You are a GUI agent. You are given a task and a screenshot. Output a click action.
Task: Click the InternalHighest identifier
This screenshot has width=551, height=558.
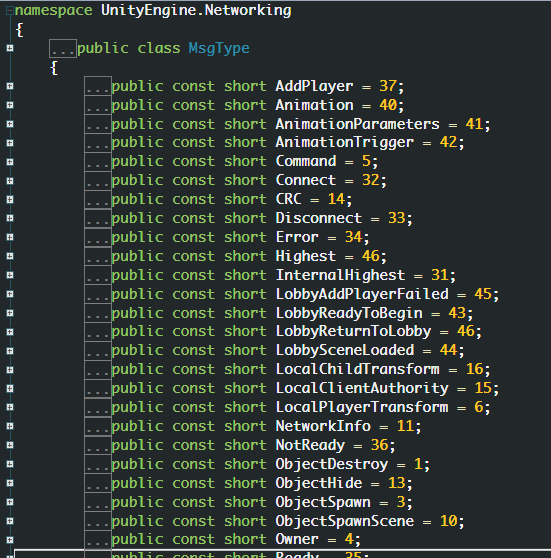pos(340,275)
